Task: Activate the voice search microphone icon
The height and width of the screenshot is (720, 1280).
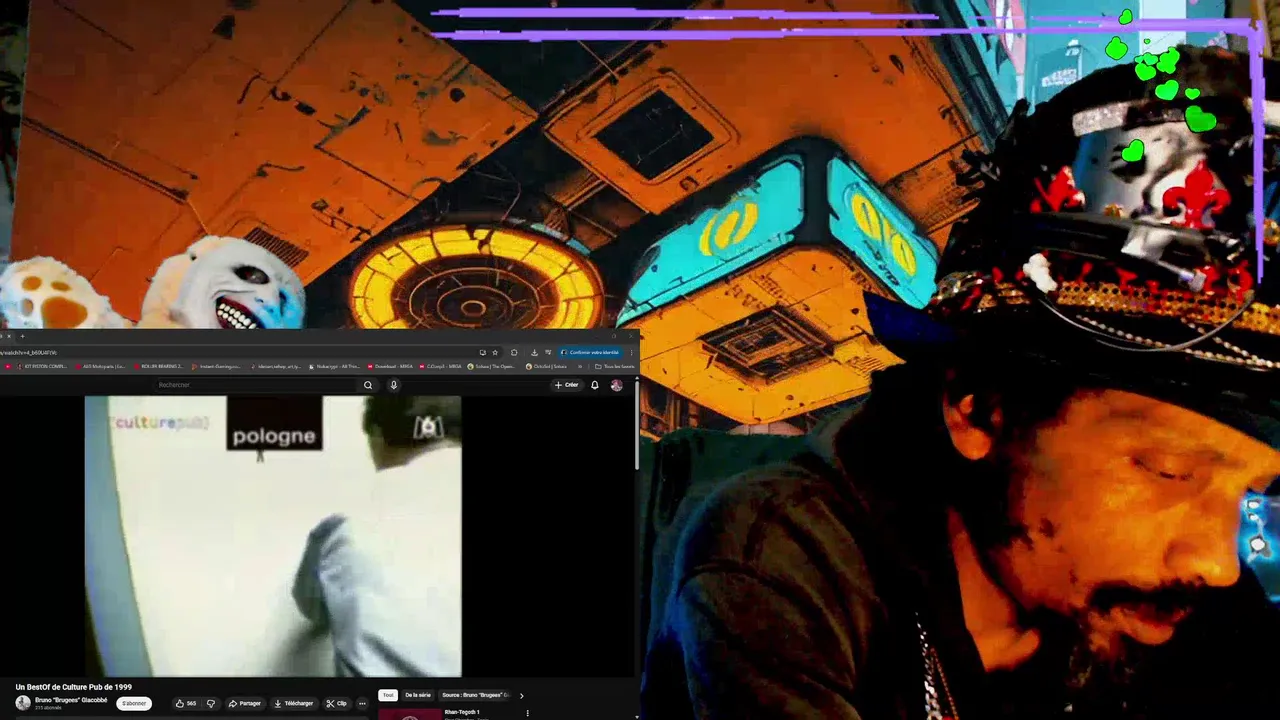Action: click(394, 385)
